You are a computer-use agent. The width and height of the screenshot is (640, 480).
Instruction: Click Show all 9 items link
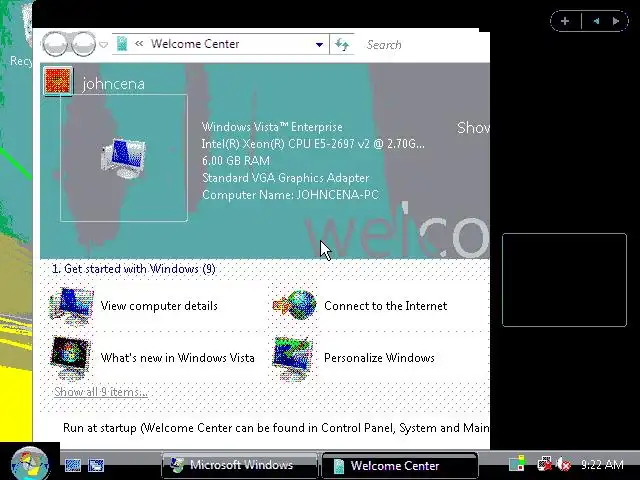(x=101, y=392)
